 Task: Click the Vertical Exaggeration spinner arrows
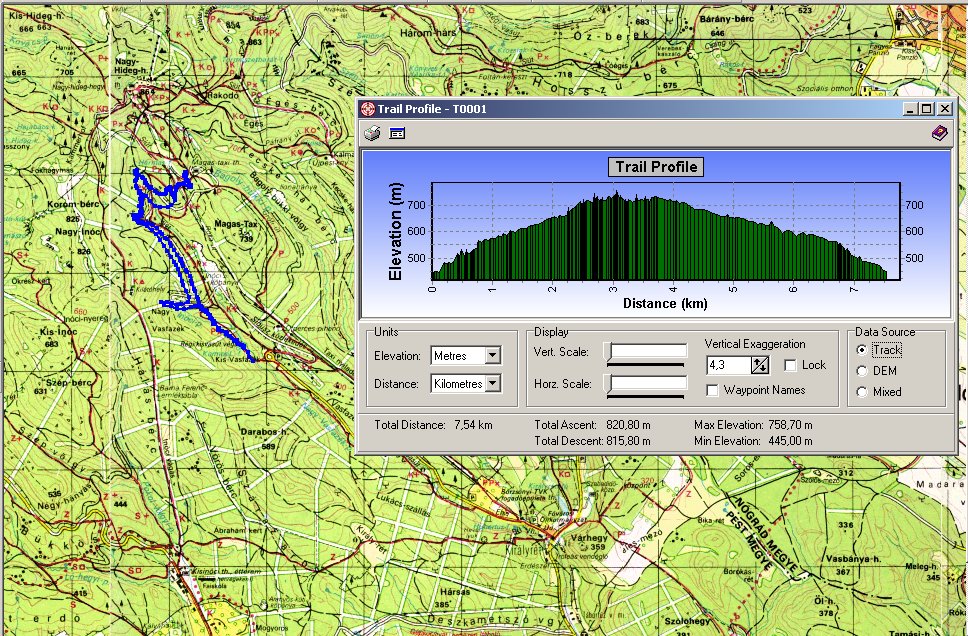coord(760,365)
